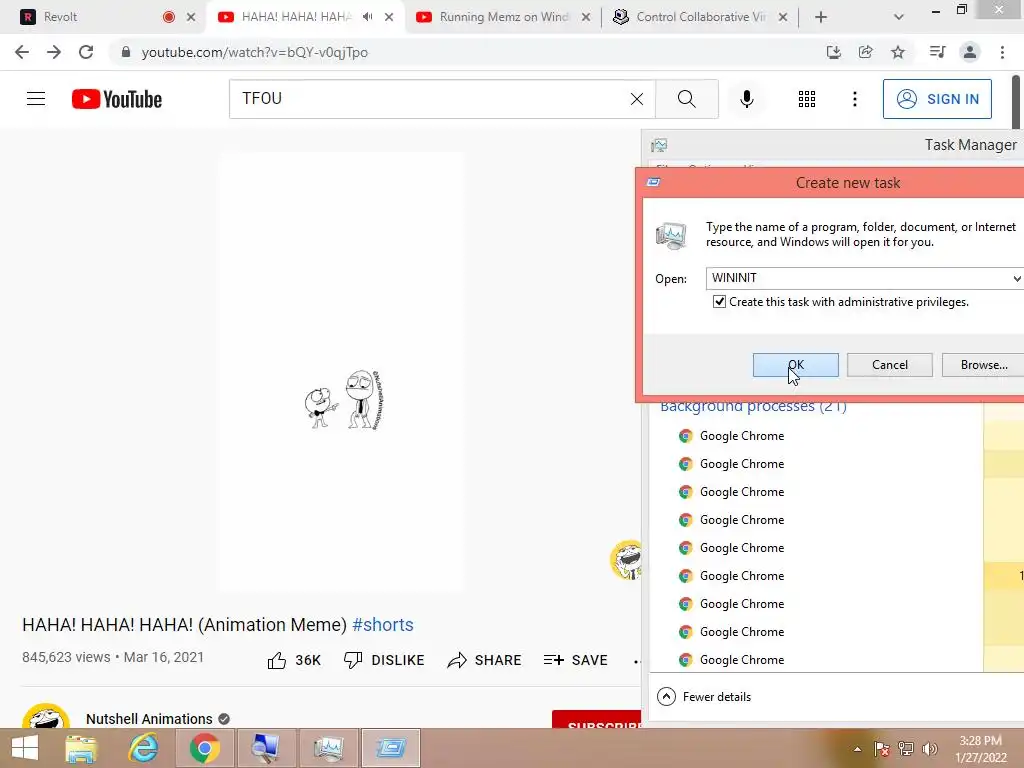
Task: Click the address bar URL
Action: 255,52
